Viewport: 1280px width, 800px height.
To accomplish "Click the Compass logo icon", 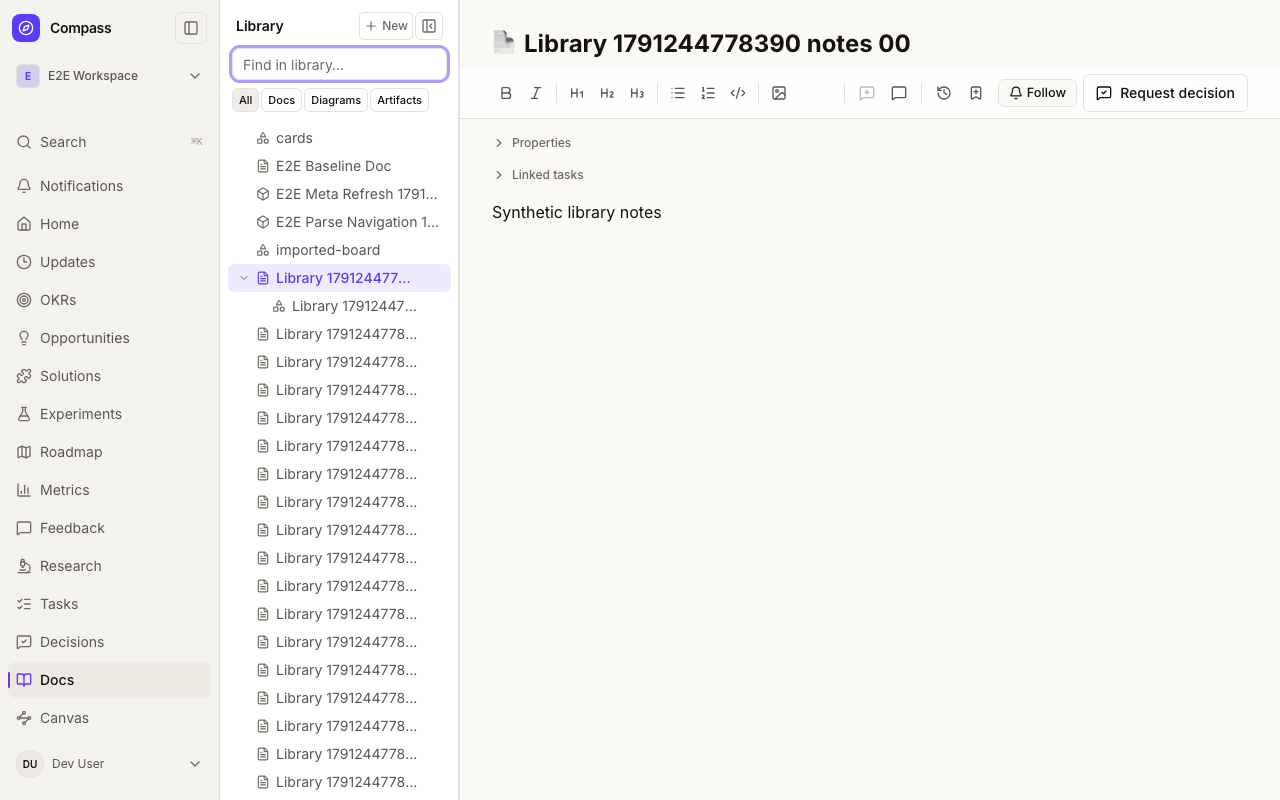I will point(26,28).
